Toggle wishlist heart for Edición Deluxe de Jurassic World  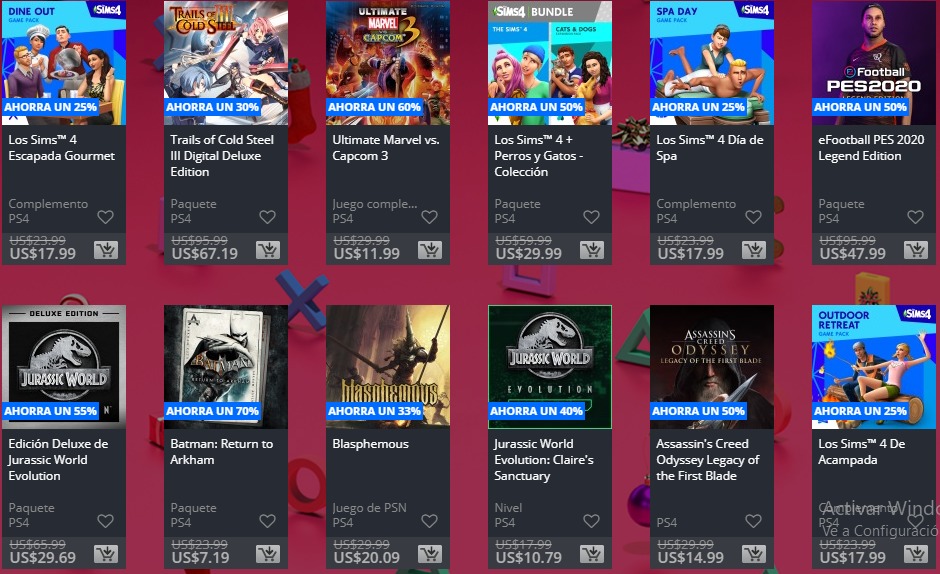[x=106, y=521]
